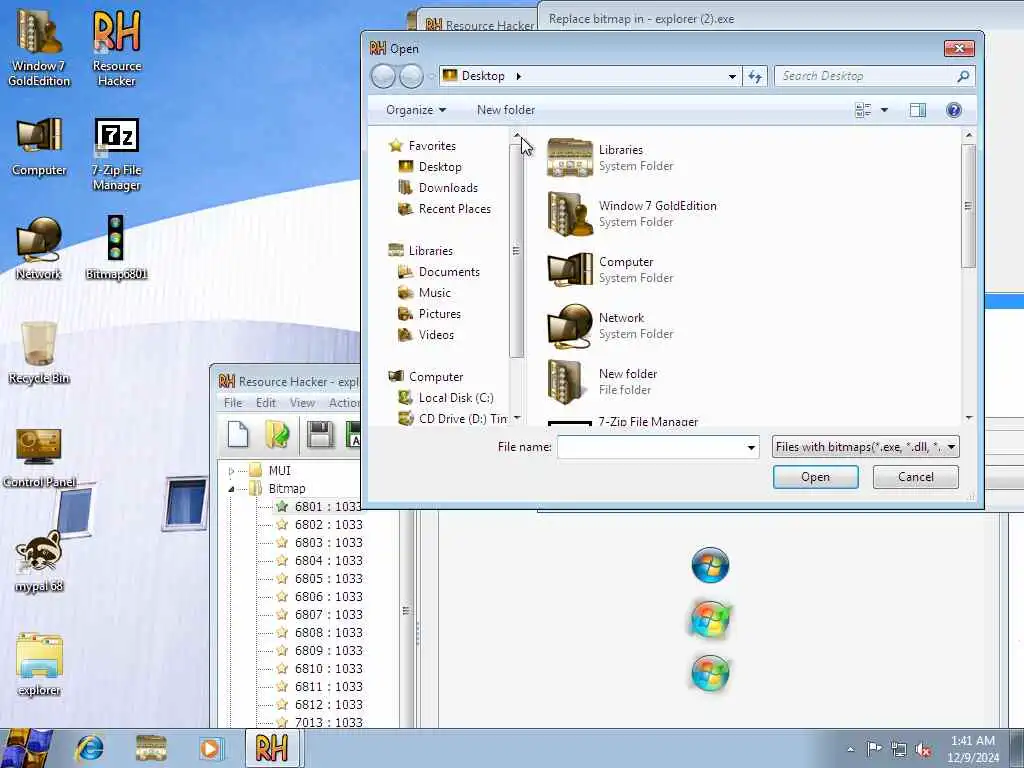
Task: Open the address bar history dropdown
Action: pyautogui.click(x=732, y=76)
